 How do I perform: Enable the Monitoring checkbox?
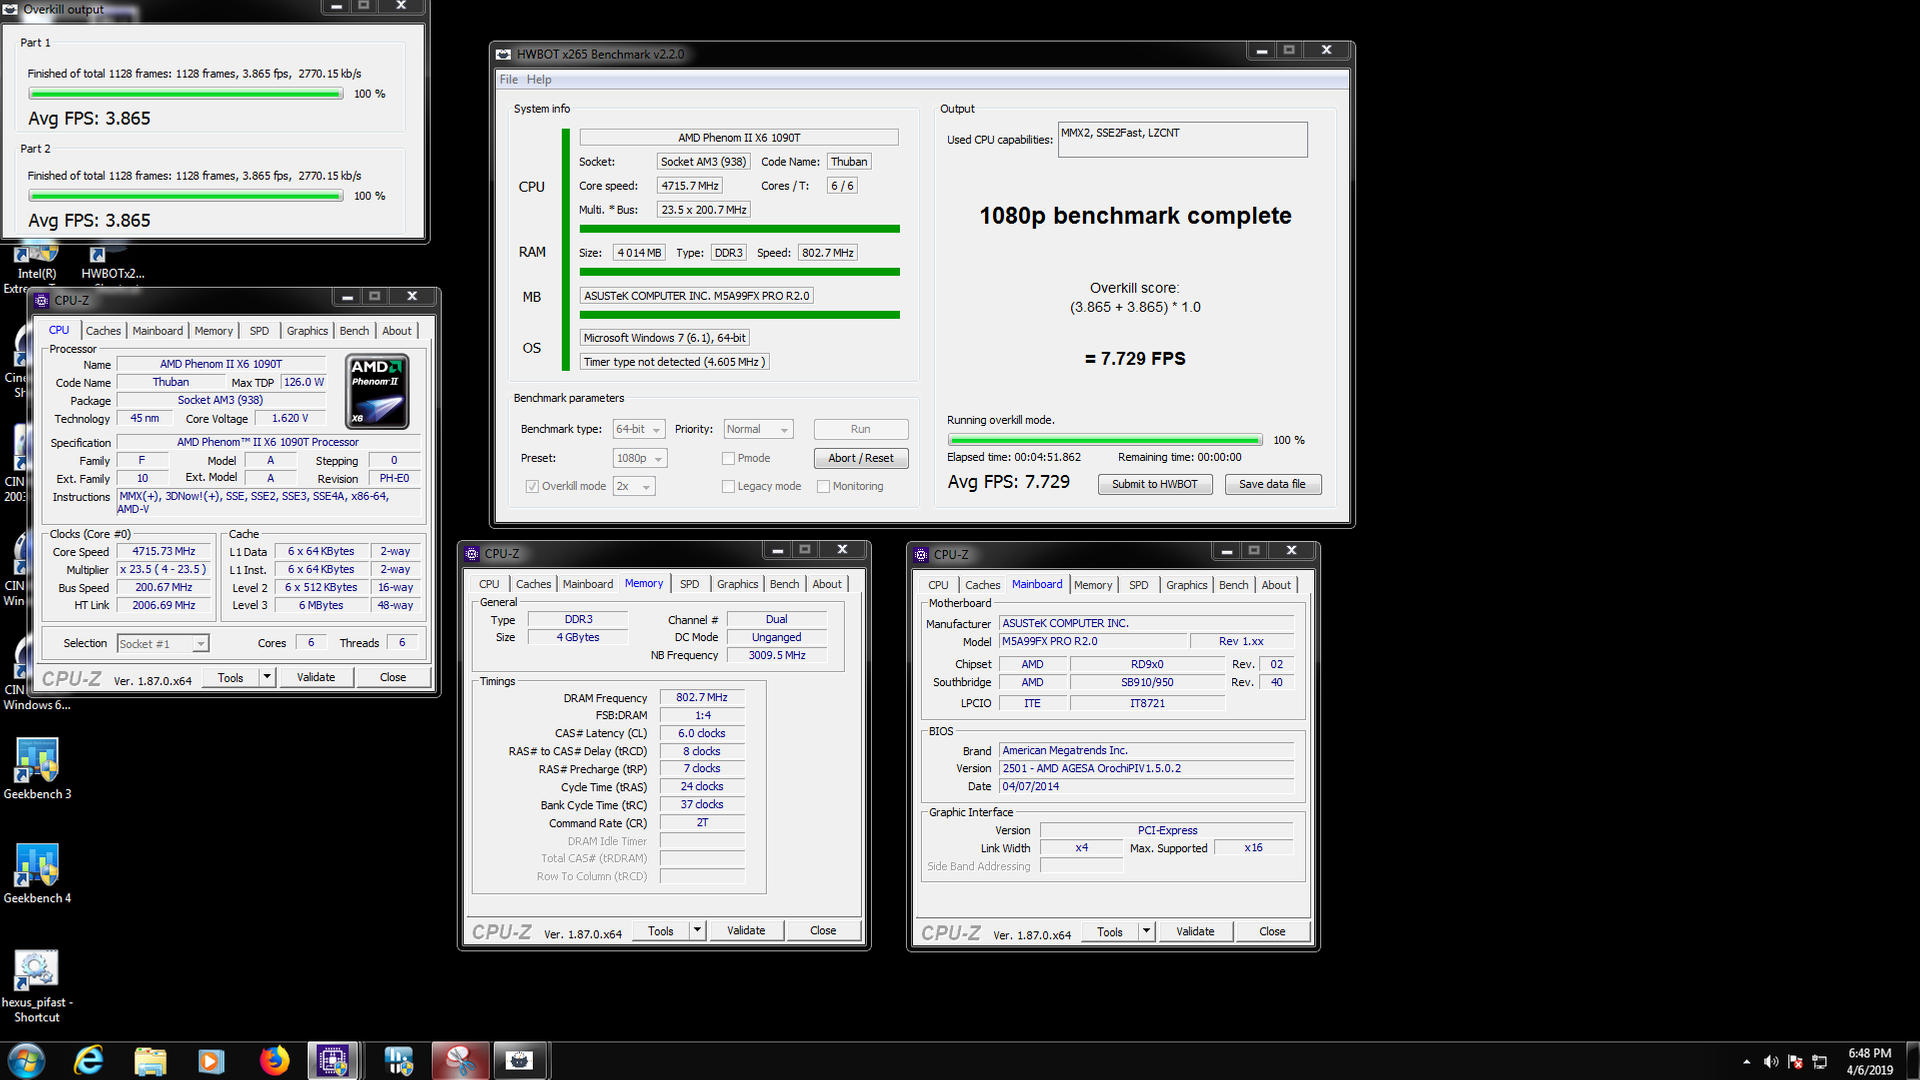pyautogui.click(x=823, y=486)
